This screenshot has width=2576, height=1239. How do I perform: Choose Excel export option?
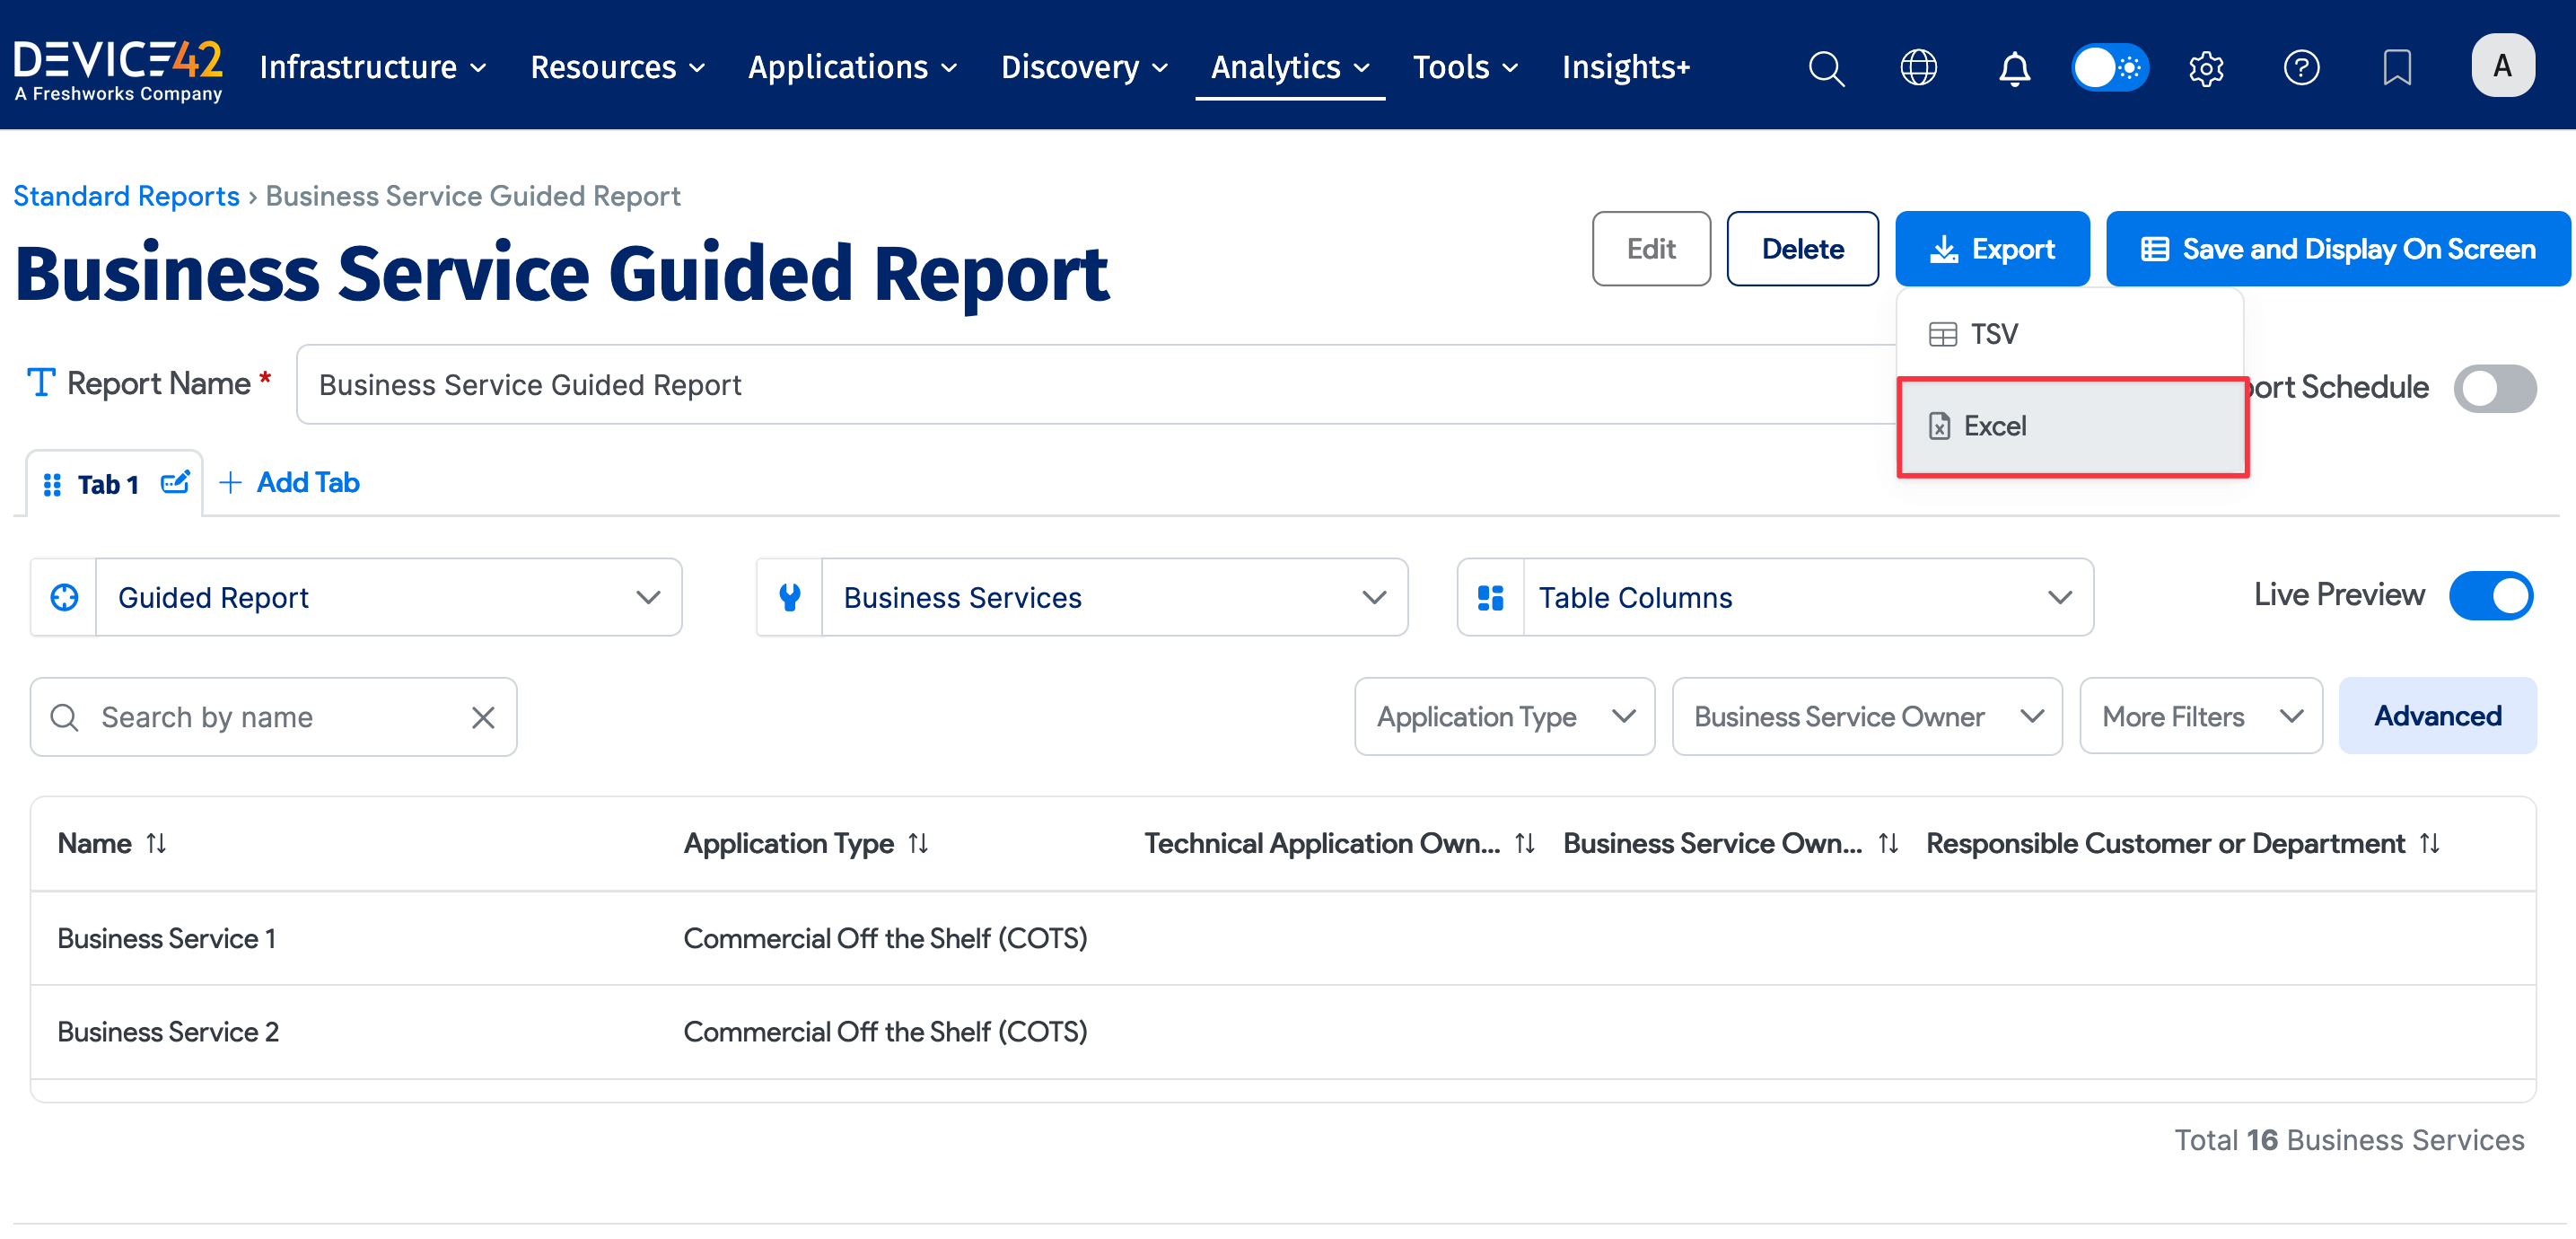[x=2072, y=426]
